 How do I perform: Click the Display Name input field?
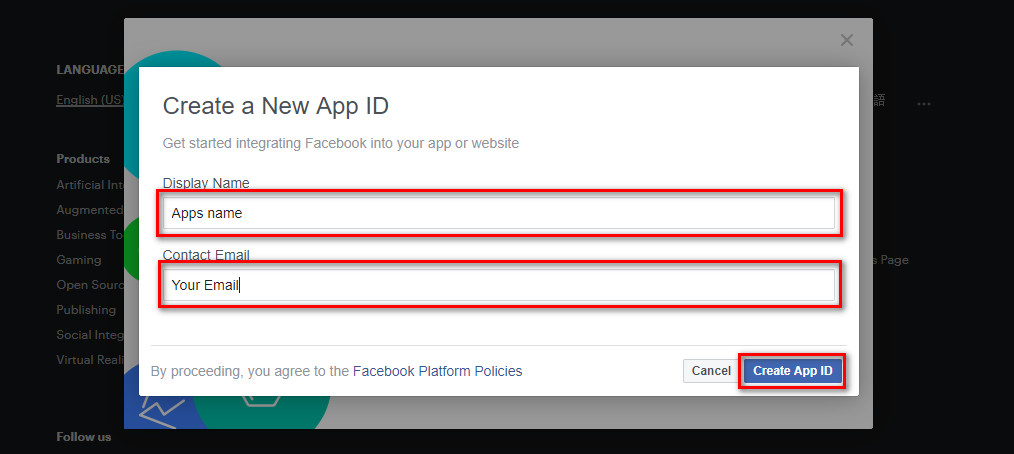(x=499, y=213)
